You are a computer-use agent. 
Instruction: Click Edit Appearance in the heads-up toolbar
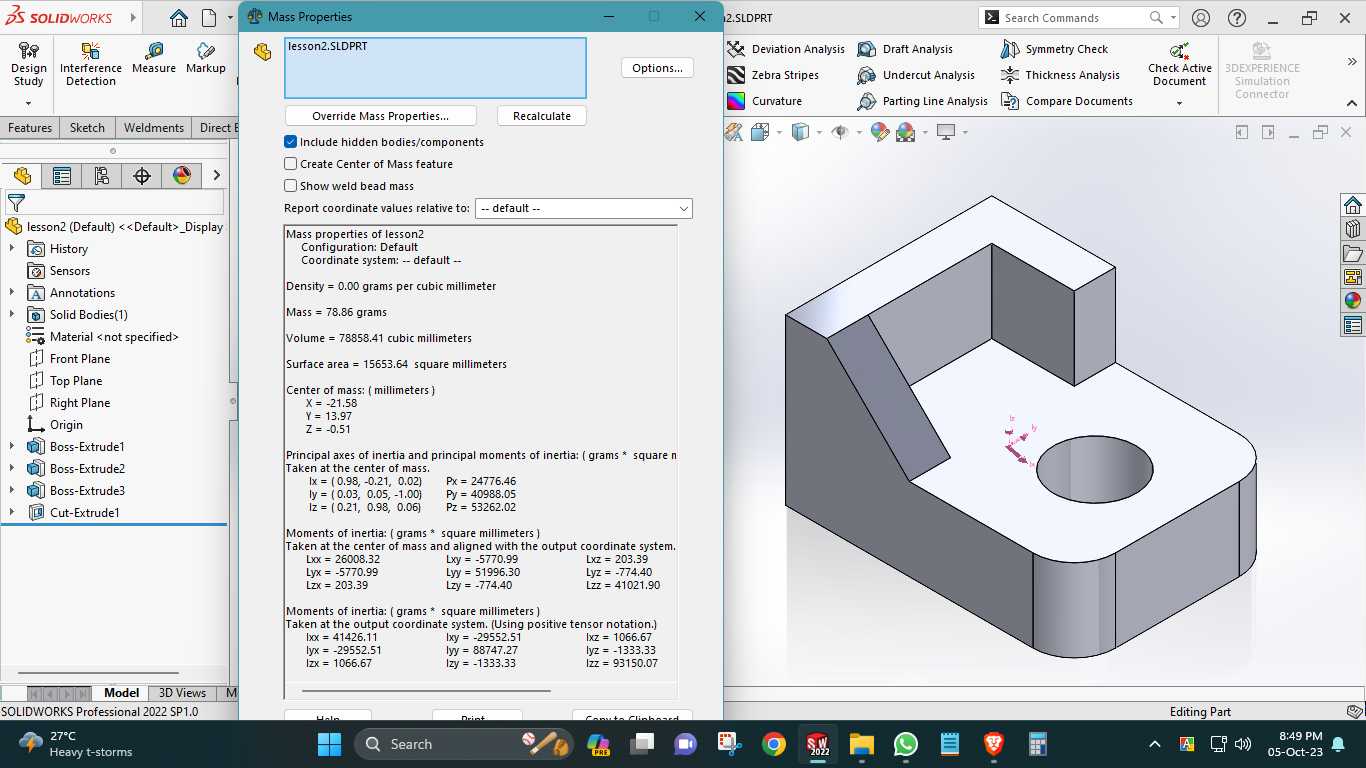[880, 132]
